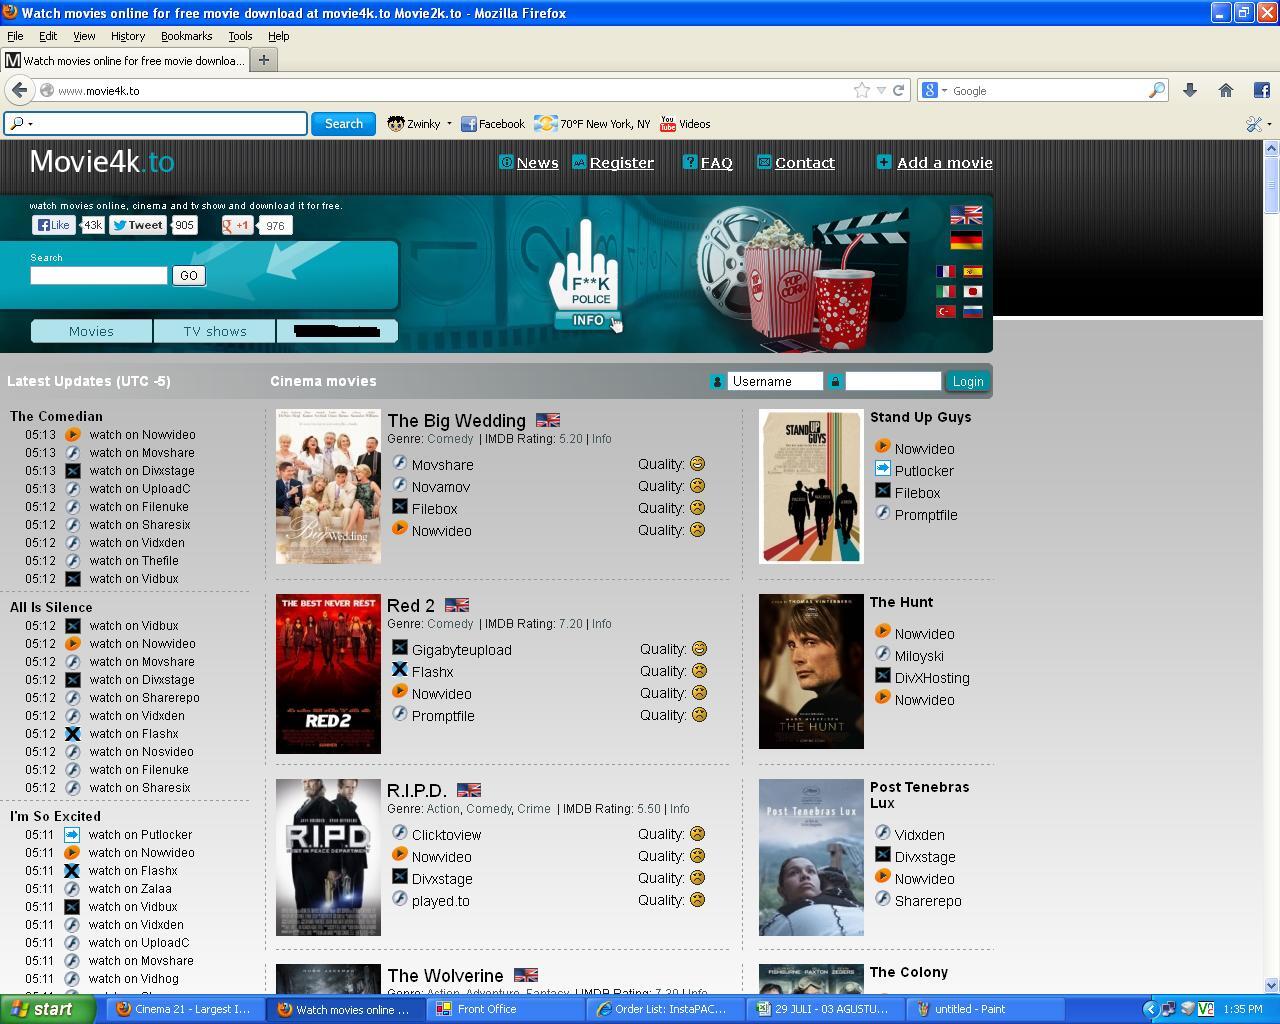Switch site language with the German flag
Viewport: 1280px width, 1024px height.
pyautogui.click(x=966, y=241)
